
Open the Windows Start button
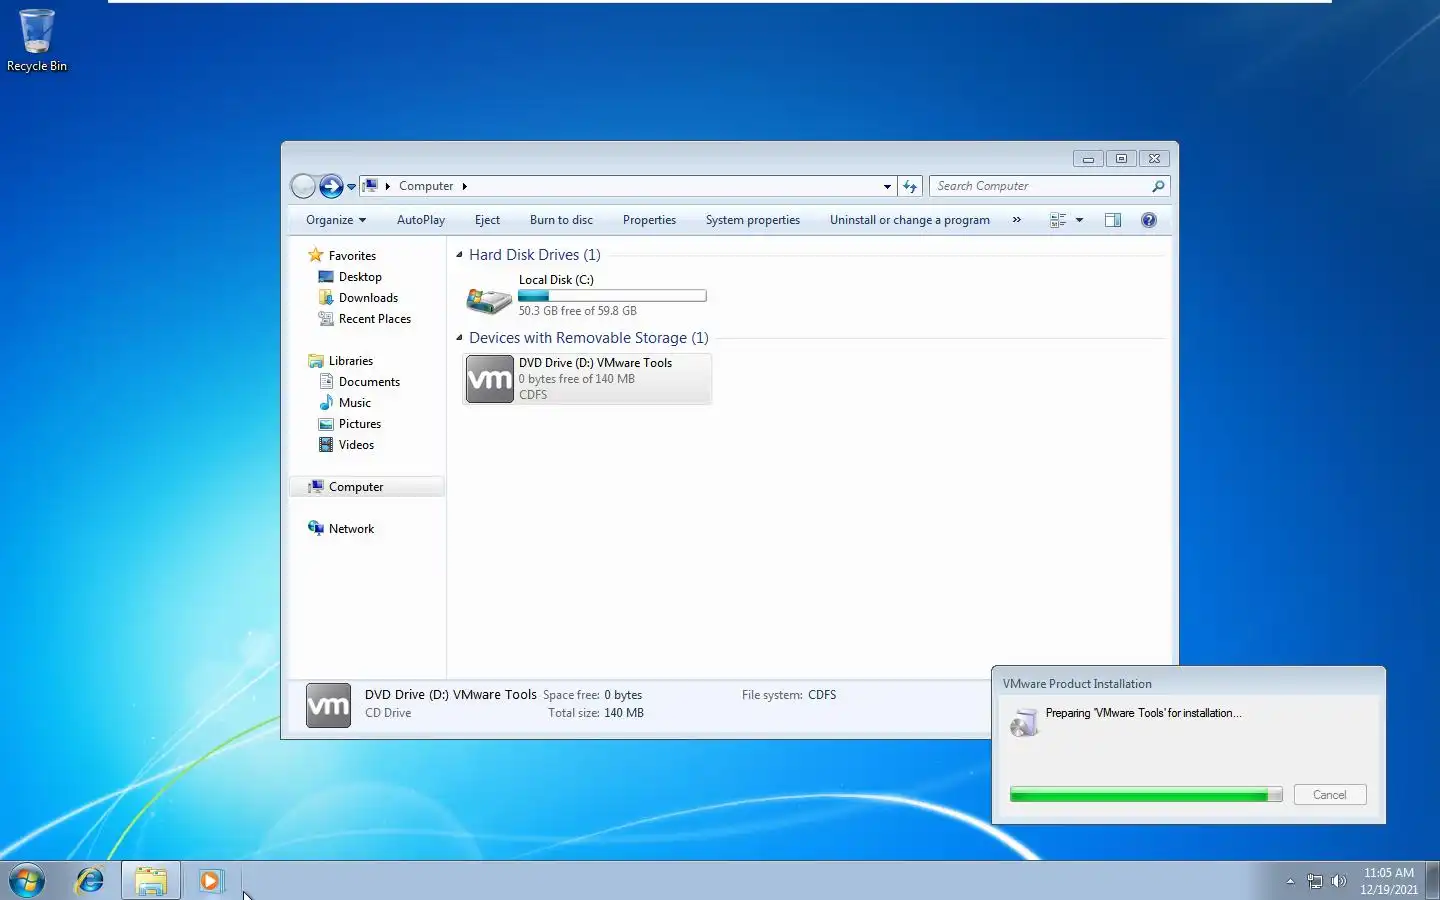point(27,881)
